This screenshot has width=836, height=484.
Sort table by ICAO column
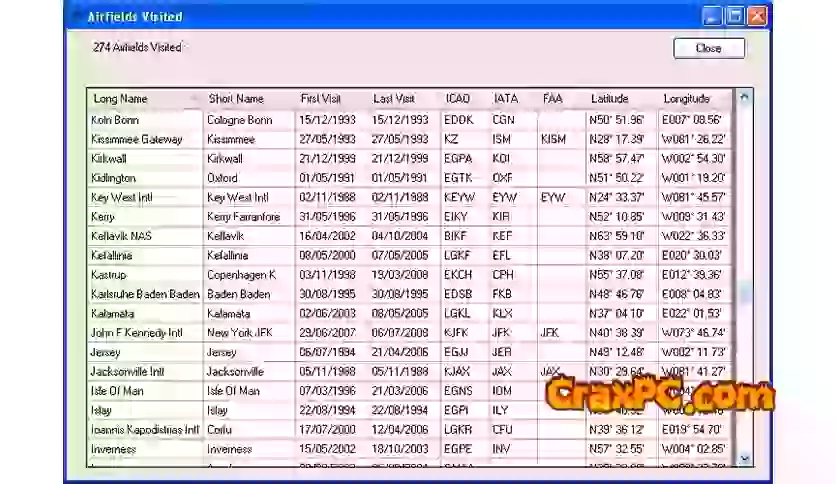456,99
